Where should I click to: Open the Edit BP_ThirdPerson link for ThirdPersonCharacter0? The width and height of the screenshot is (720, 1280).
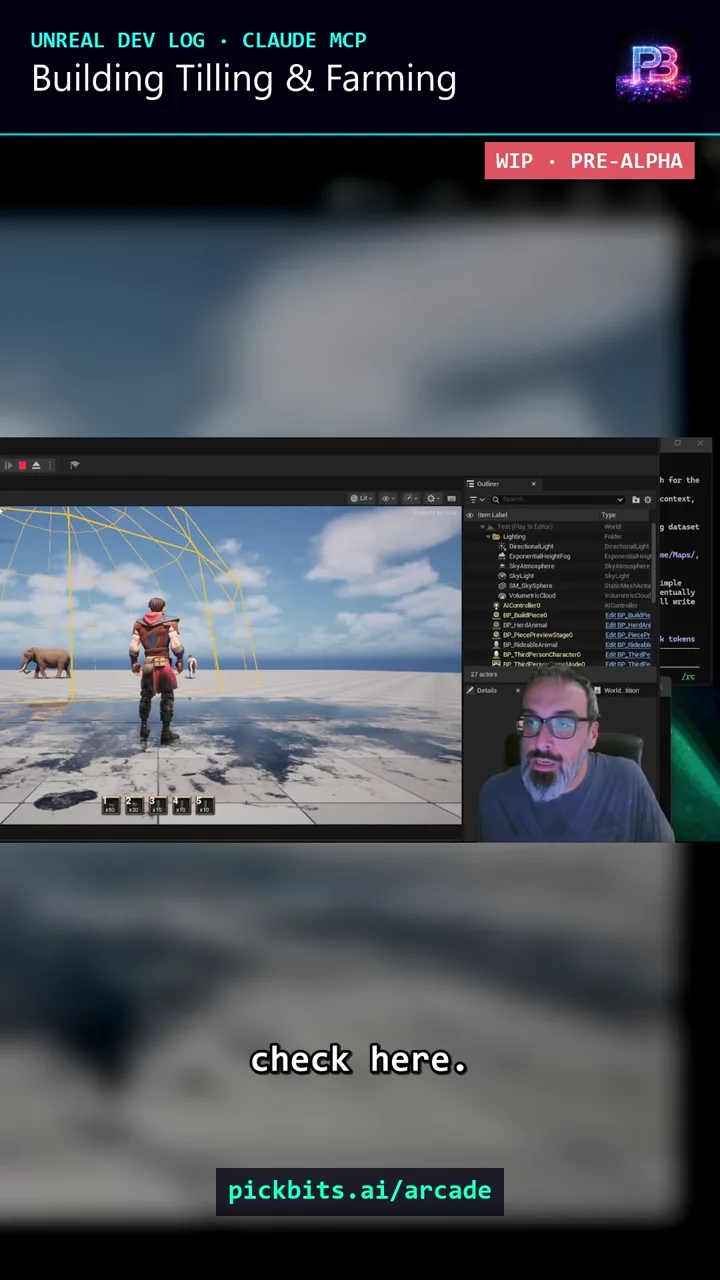[x=628, y=655]
